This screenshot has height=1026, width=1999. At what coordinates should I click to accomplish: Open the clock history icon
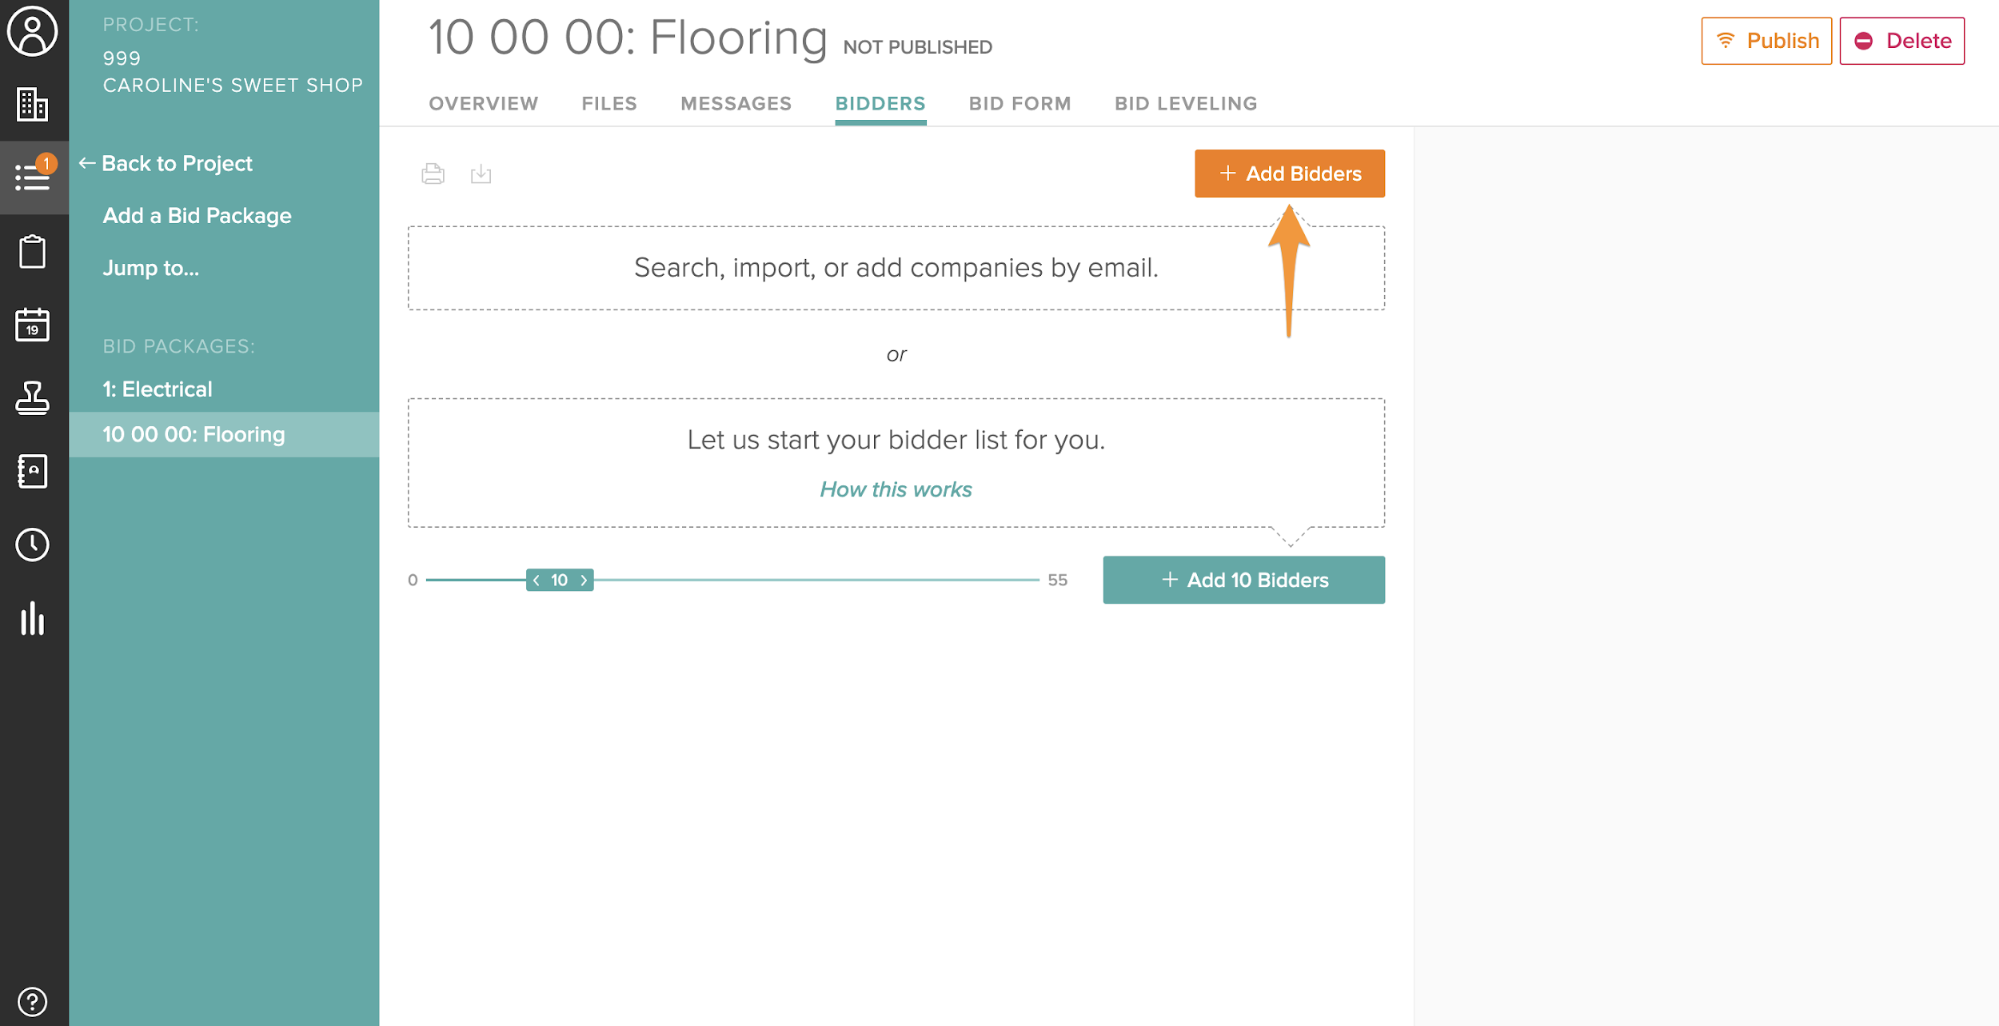(33, 545)
